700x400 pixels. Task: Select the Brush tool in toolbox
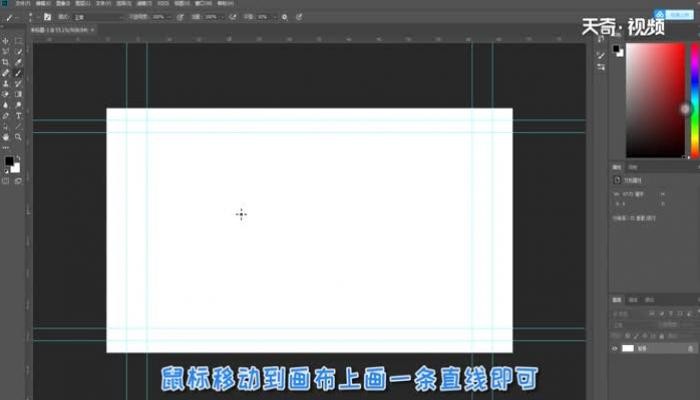tap(18, 73)
